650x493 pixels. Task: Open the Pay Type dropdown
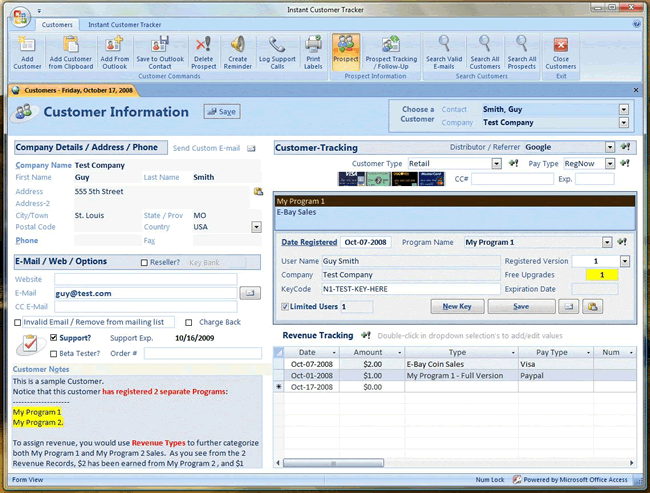[x=609, y=163]
